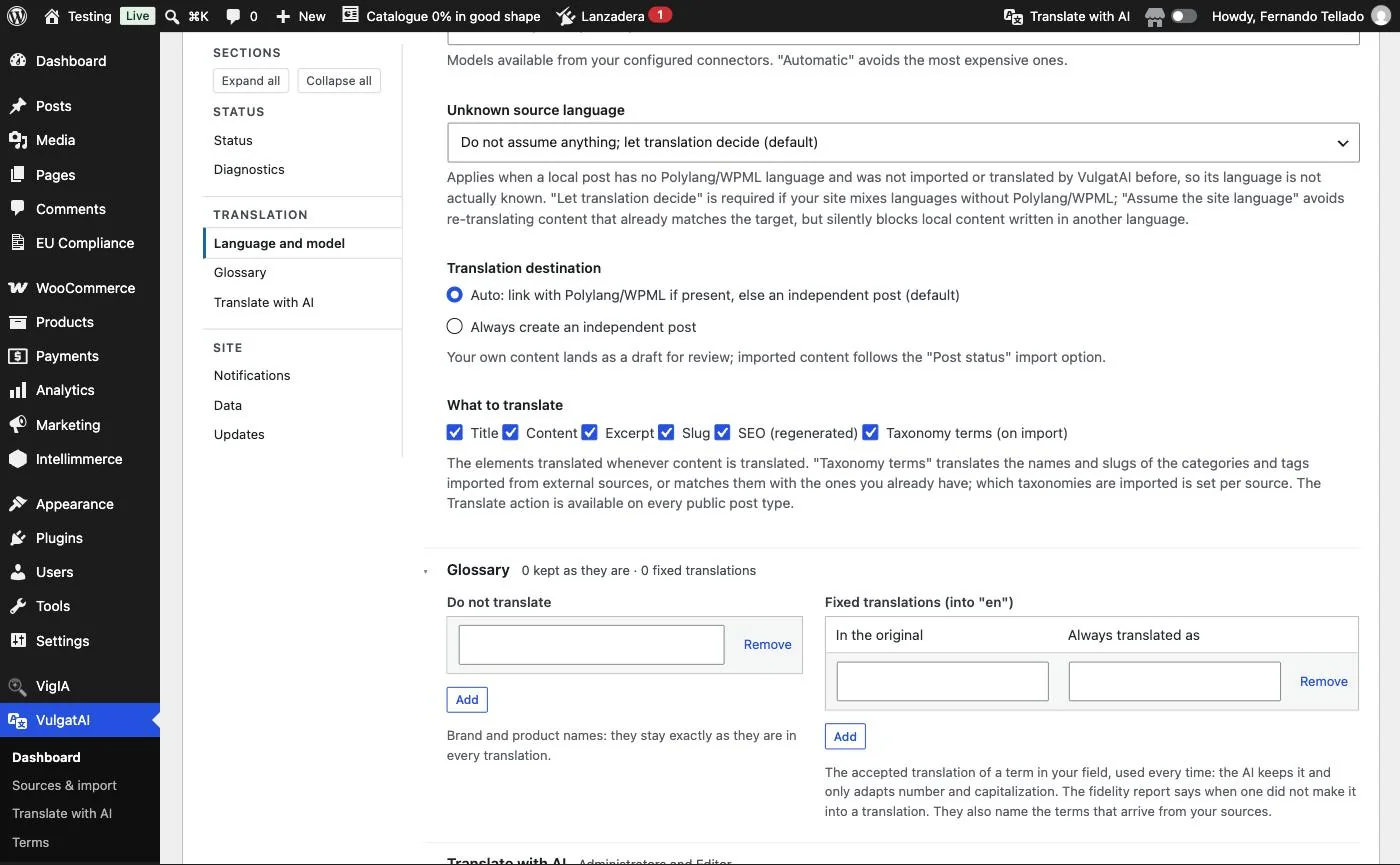Toggle the switch next to store icon
The width and height of the screenshot is (1400, 865).
1184,16
